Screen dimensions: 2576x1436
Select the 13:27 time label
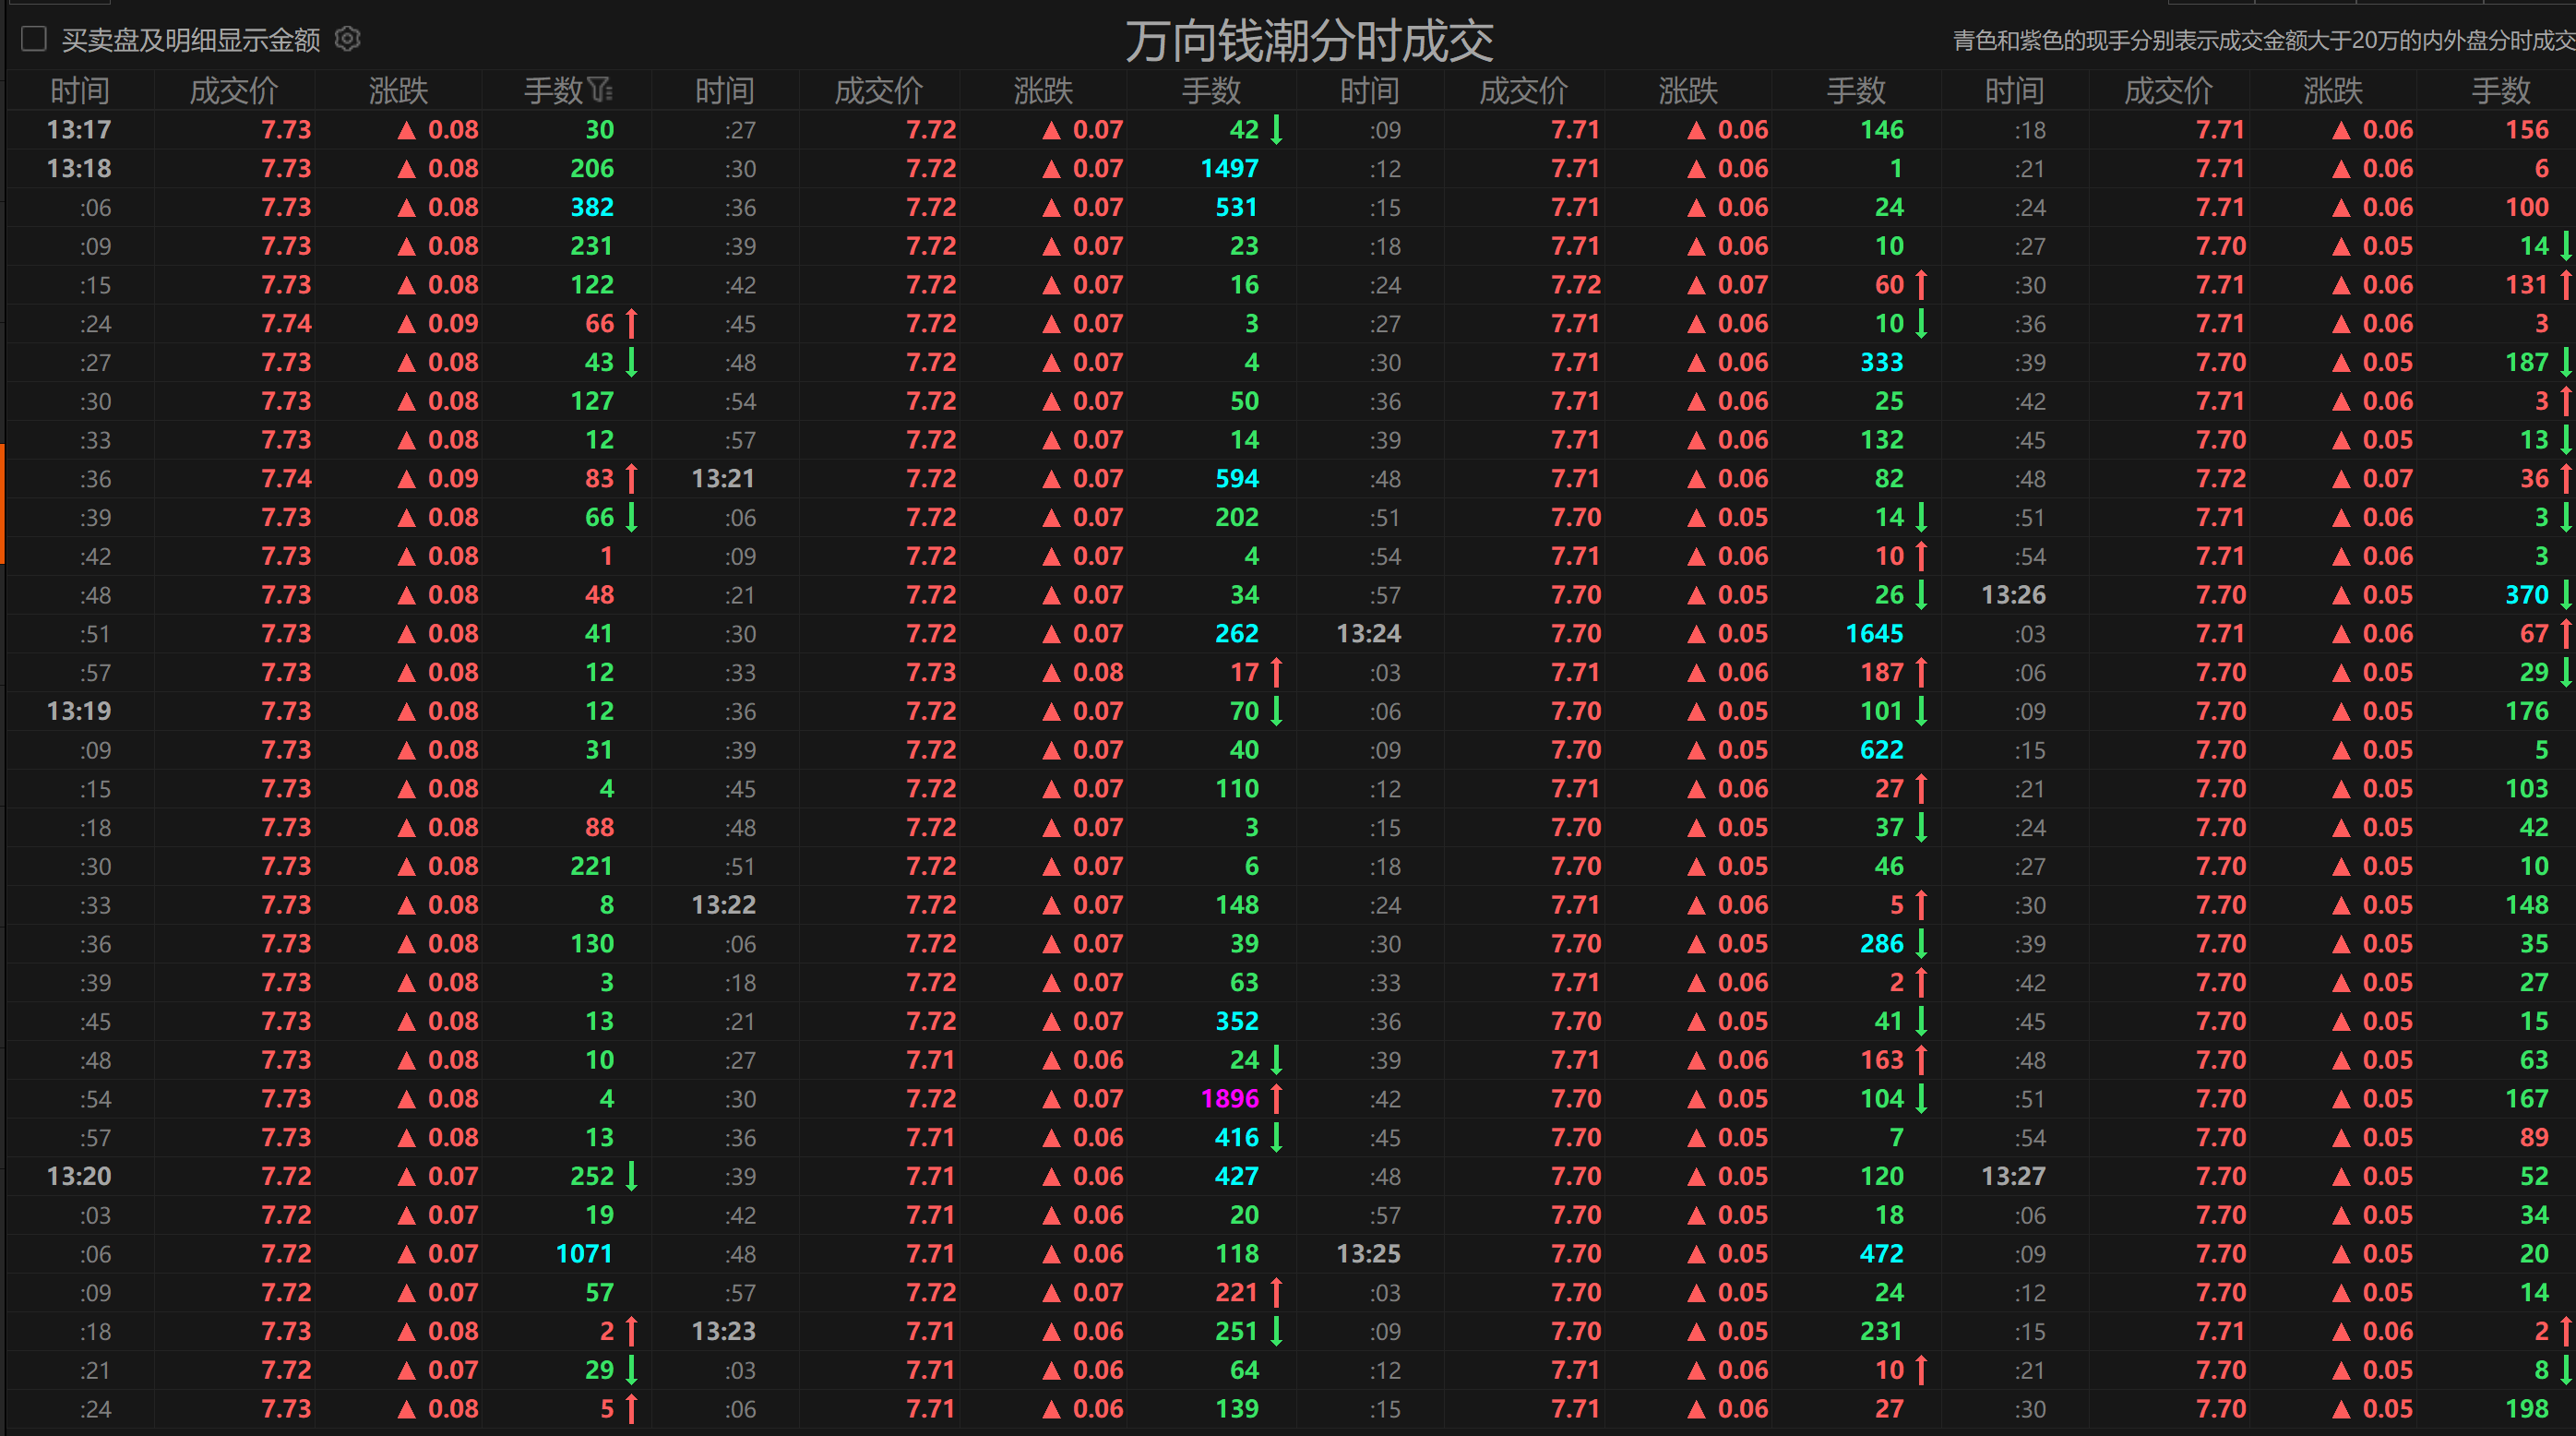click(2013, 1176)
